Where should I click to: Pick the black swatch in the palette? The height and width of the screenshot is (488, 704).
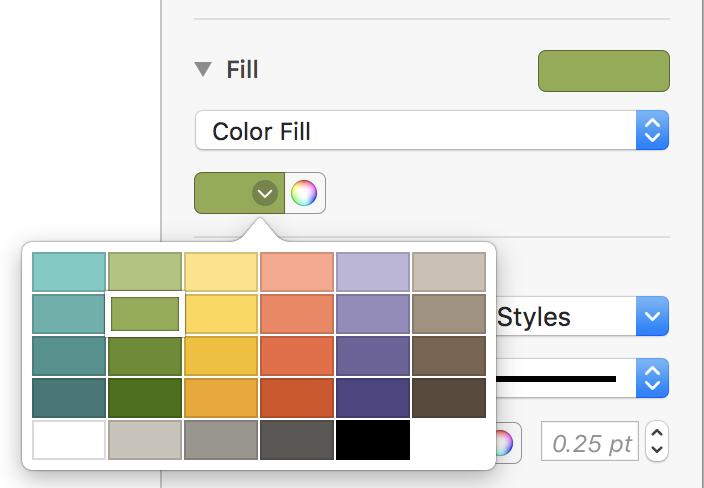pos(373,440)
